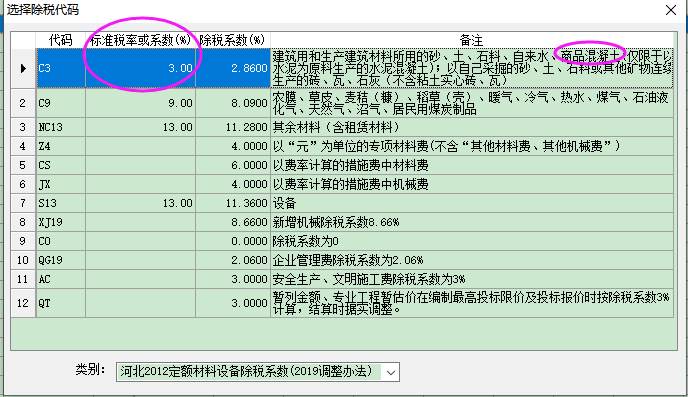Click the 3.0000 cell in QT row

[233, 303]
